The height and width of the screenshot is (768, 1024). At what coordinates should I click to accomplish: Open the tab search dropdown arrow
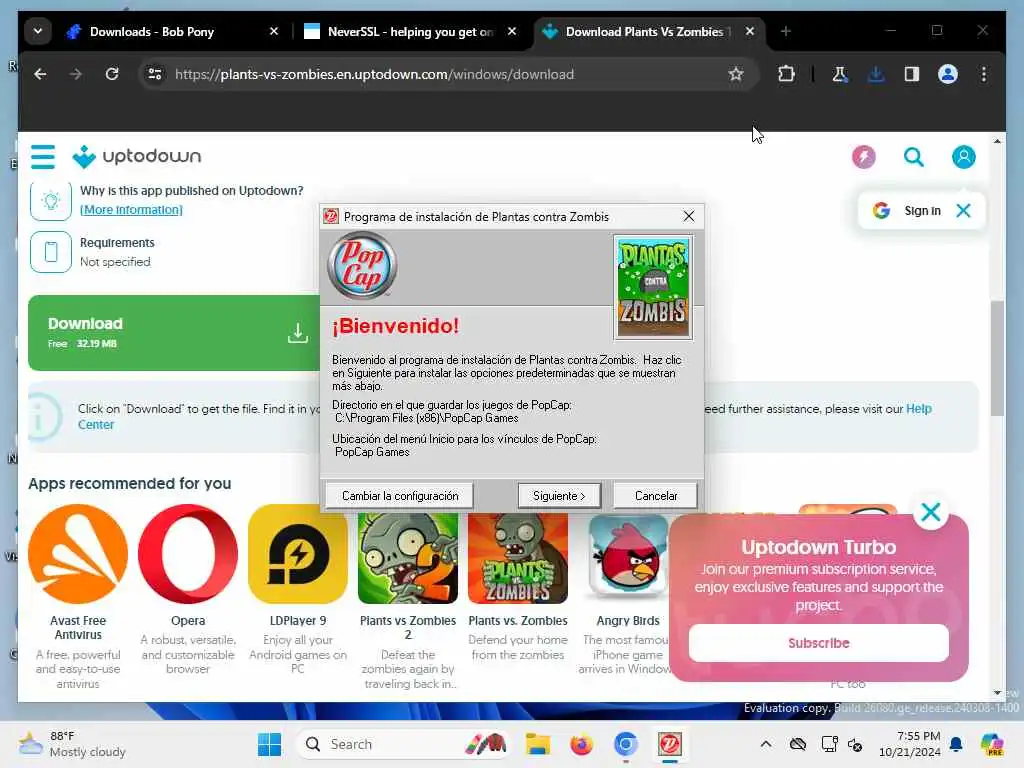tap(38, 31)
